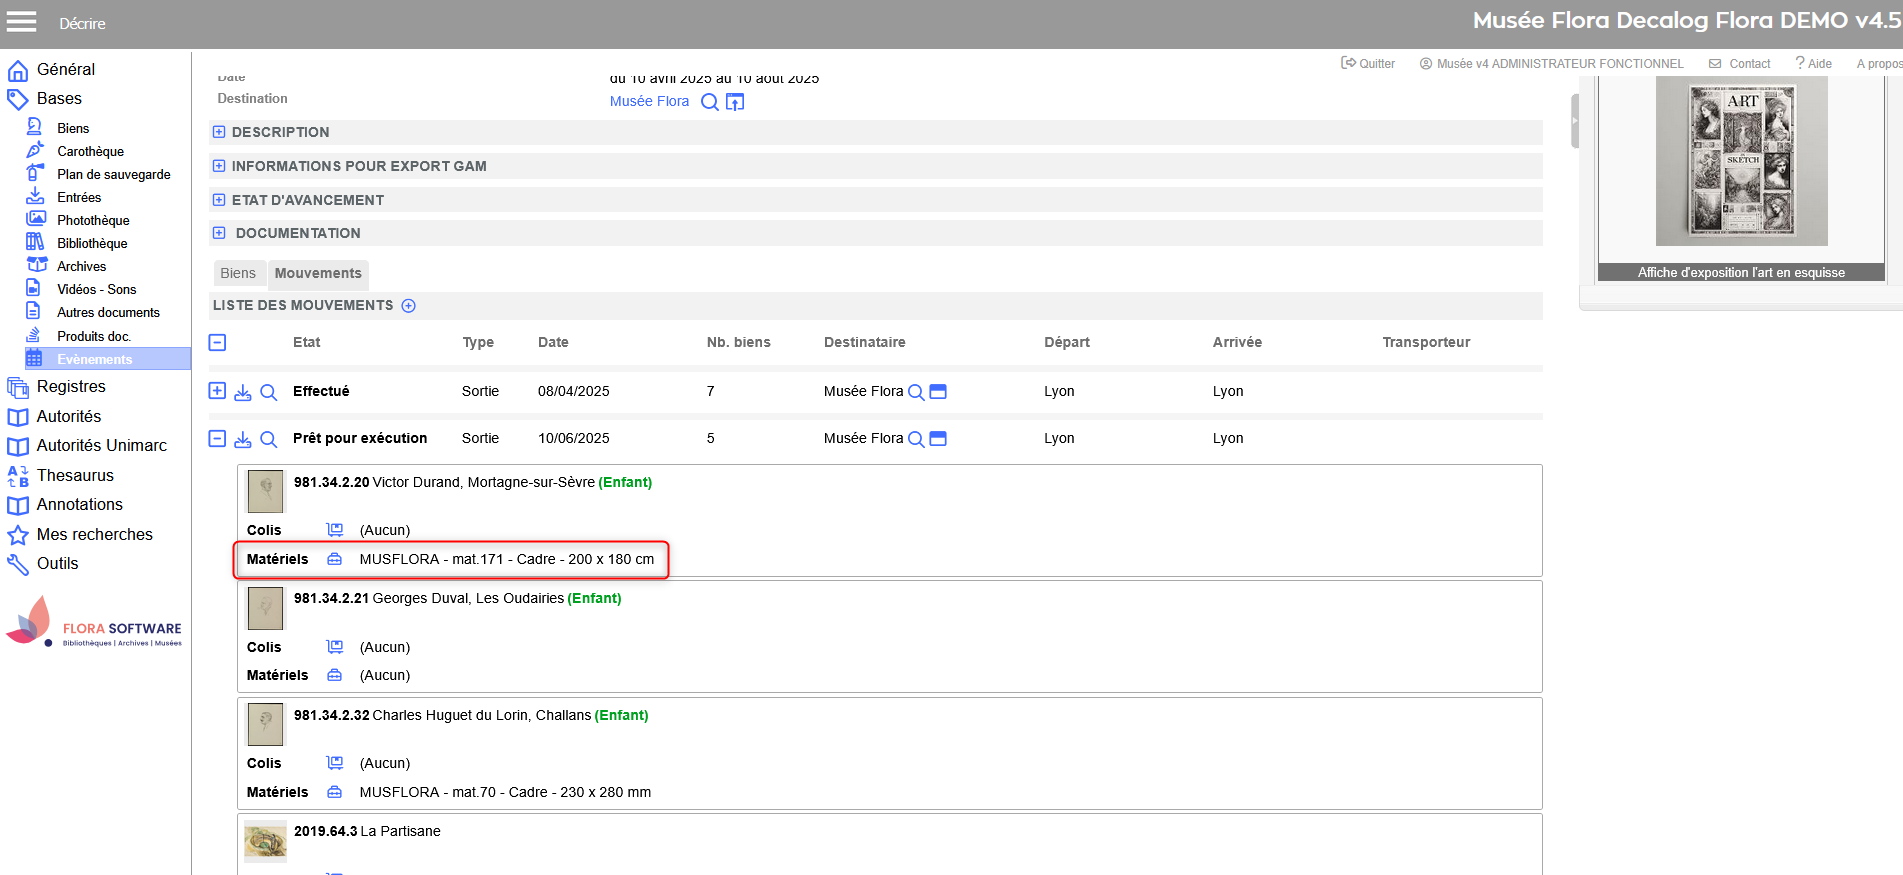Select the Mouvements tab
Viewport: 1903px width, 875px height.
pyautogui.click(x=318, y=273)
